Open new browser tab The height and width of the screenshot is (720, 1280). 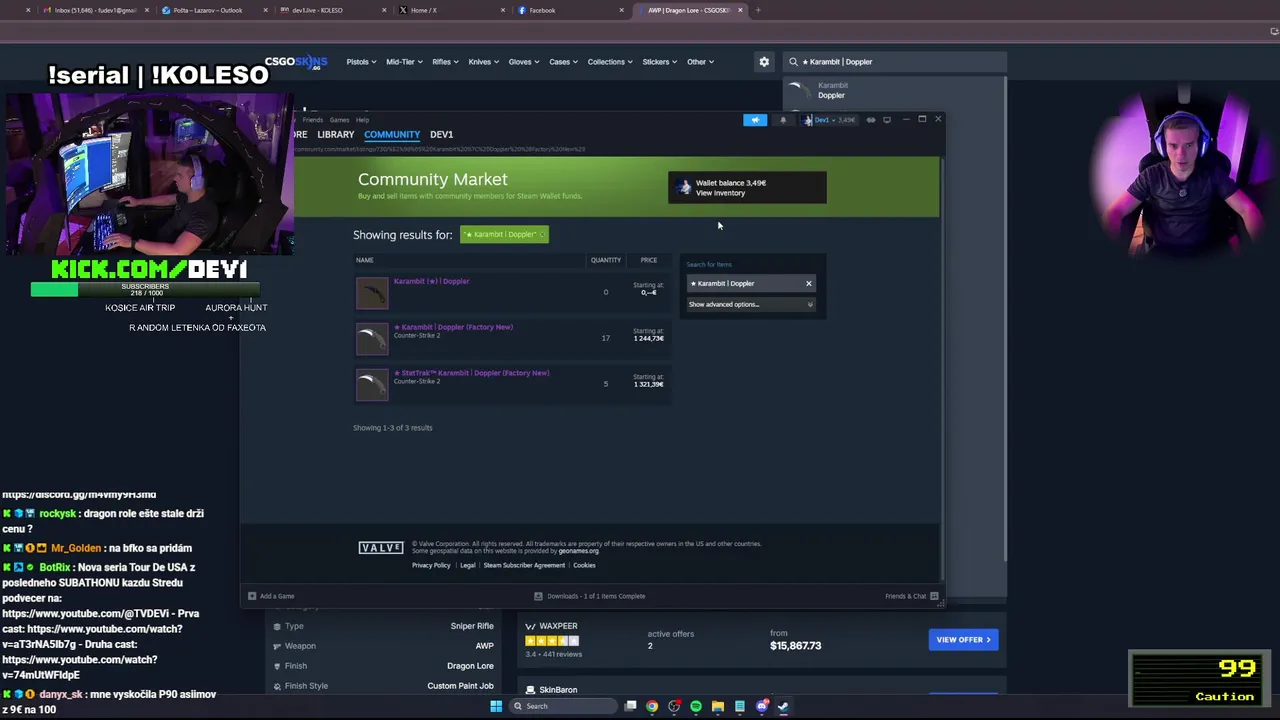pos(758,10)
